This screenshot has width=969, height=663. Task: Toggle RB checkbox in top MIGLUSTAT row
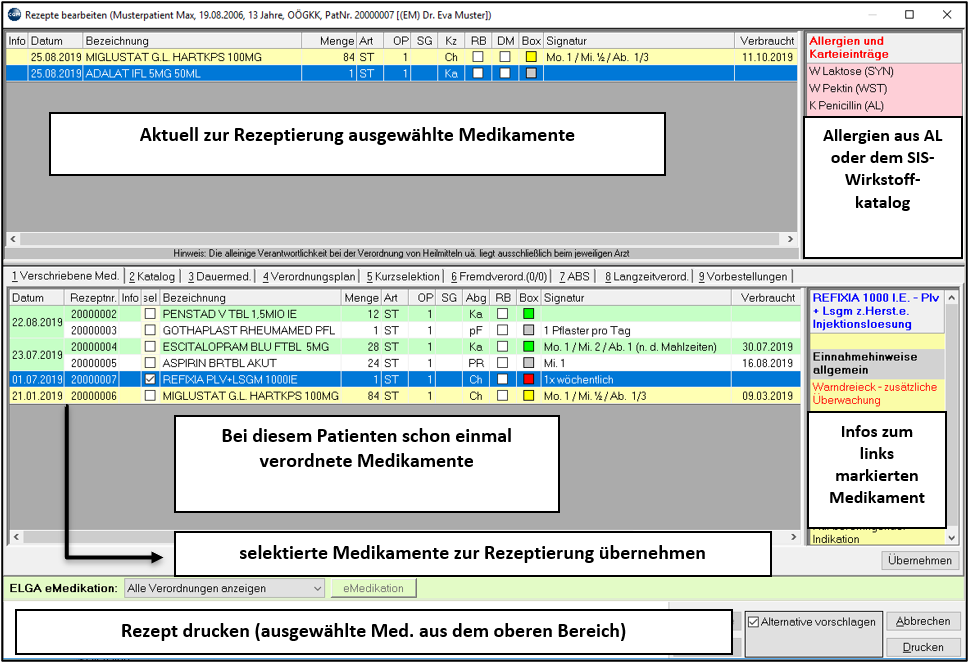(x=478, y=57)
